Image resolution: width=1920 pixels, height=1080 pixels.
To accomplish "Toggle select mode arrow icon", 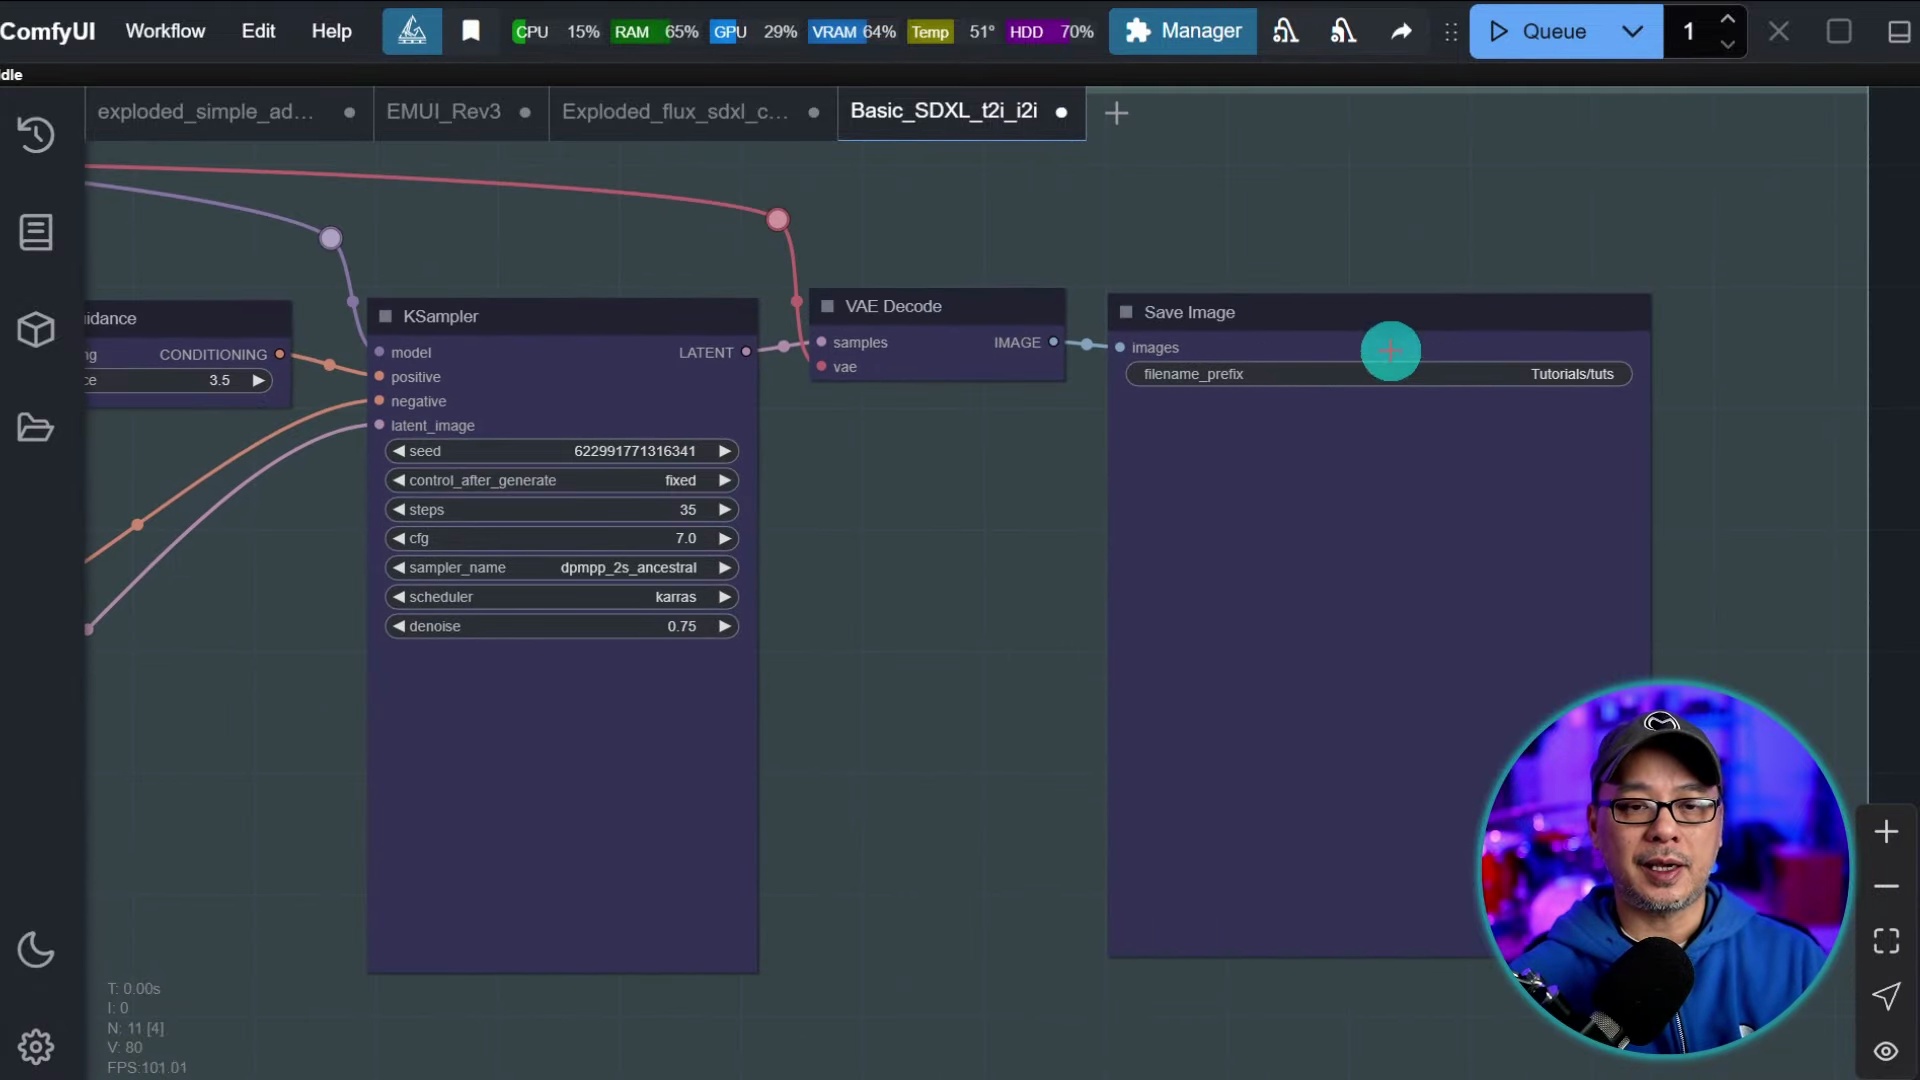I will coord(1886,996).
